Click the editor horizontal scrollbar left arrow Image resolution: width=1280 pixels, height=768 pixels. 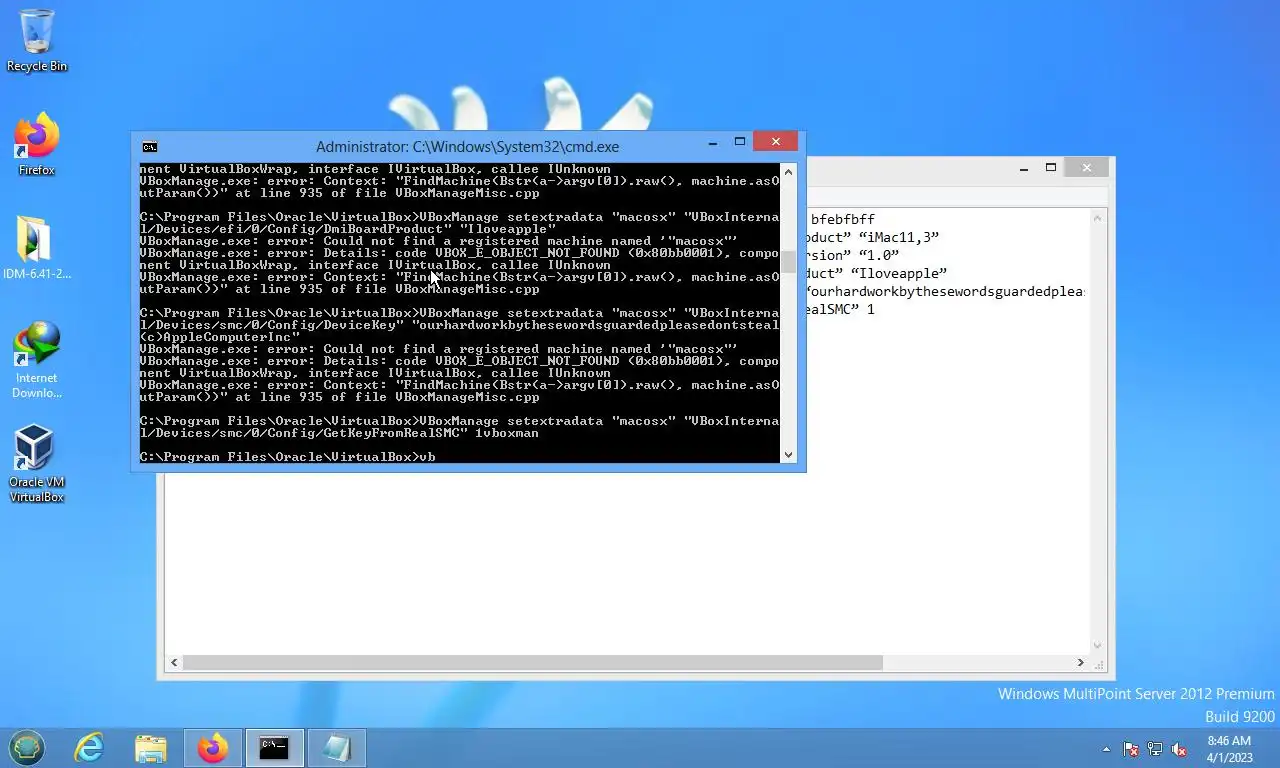tap(175, 662)
